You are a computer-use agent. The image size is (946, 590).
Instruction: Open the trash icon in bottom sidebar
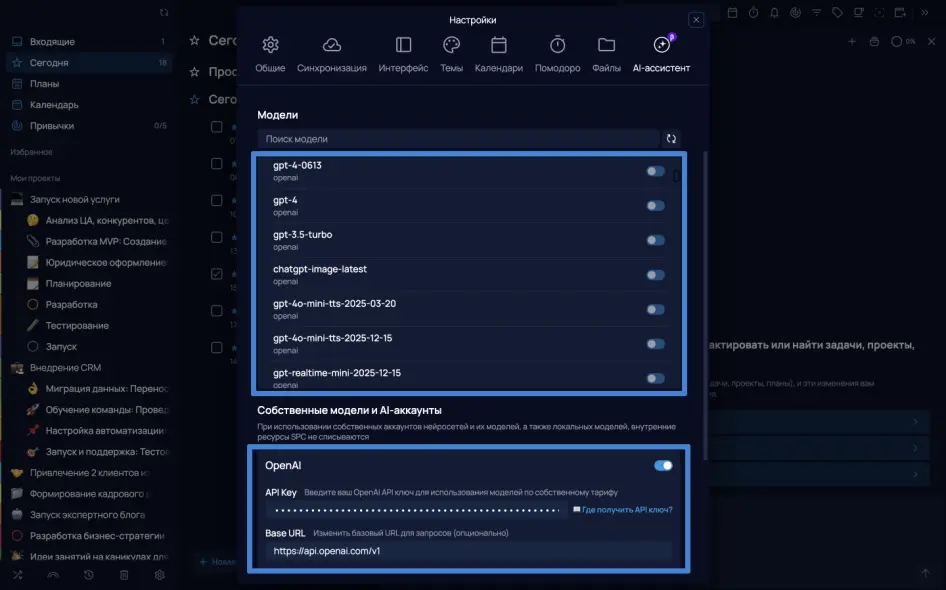click(124, 575)
